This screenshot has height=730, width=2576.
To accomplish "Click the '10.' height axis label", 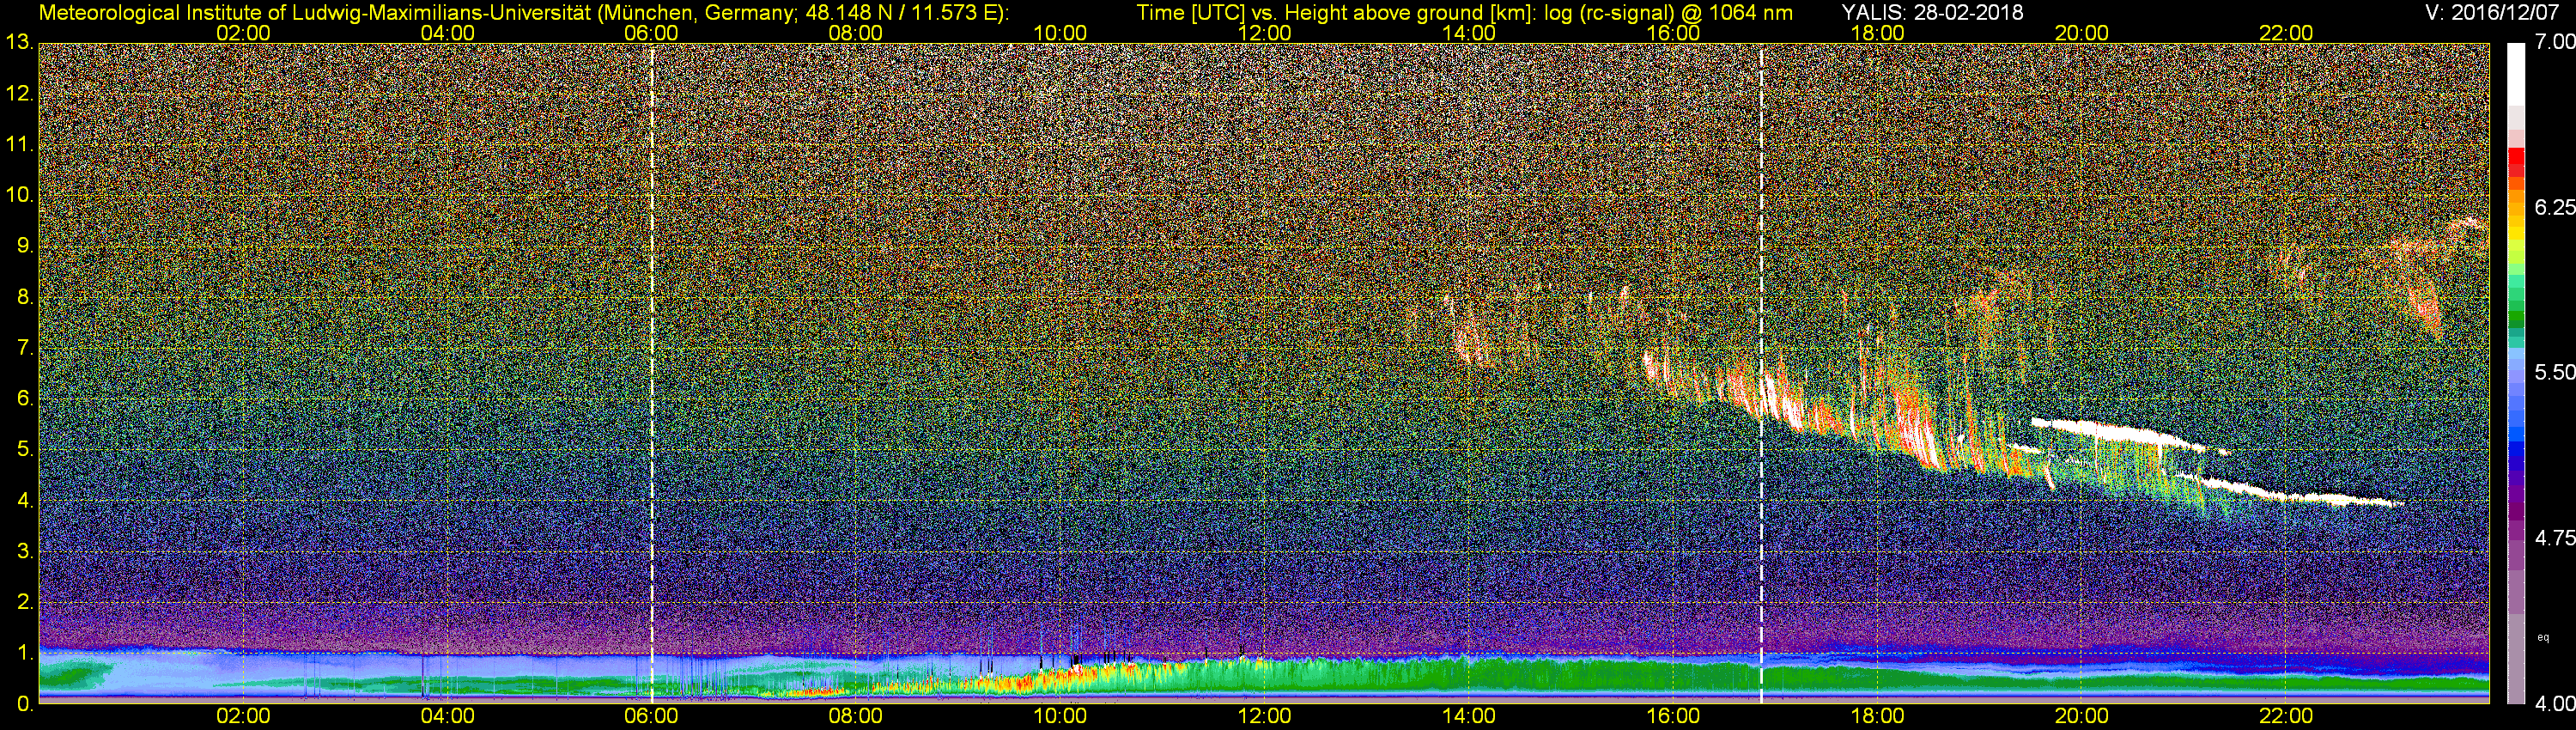I will 19,195.
